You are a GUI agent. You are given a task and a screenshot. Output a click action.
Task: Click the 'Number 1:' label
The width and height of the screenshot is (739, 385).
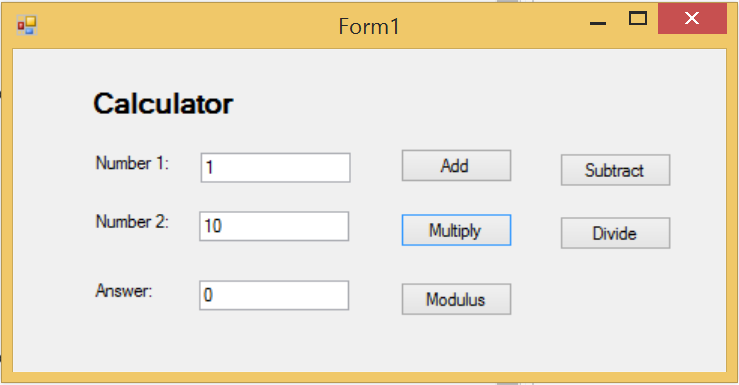132,163
